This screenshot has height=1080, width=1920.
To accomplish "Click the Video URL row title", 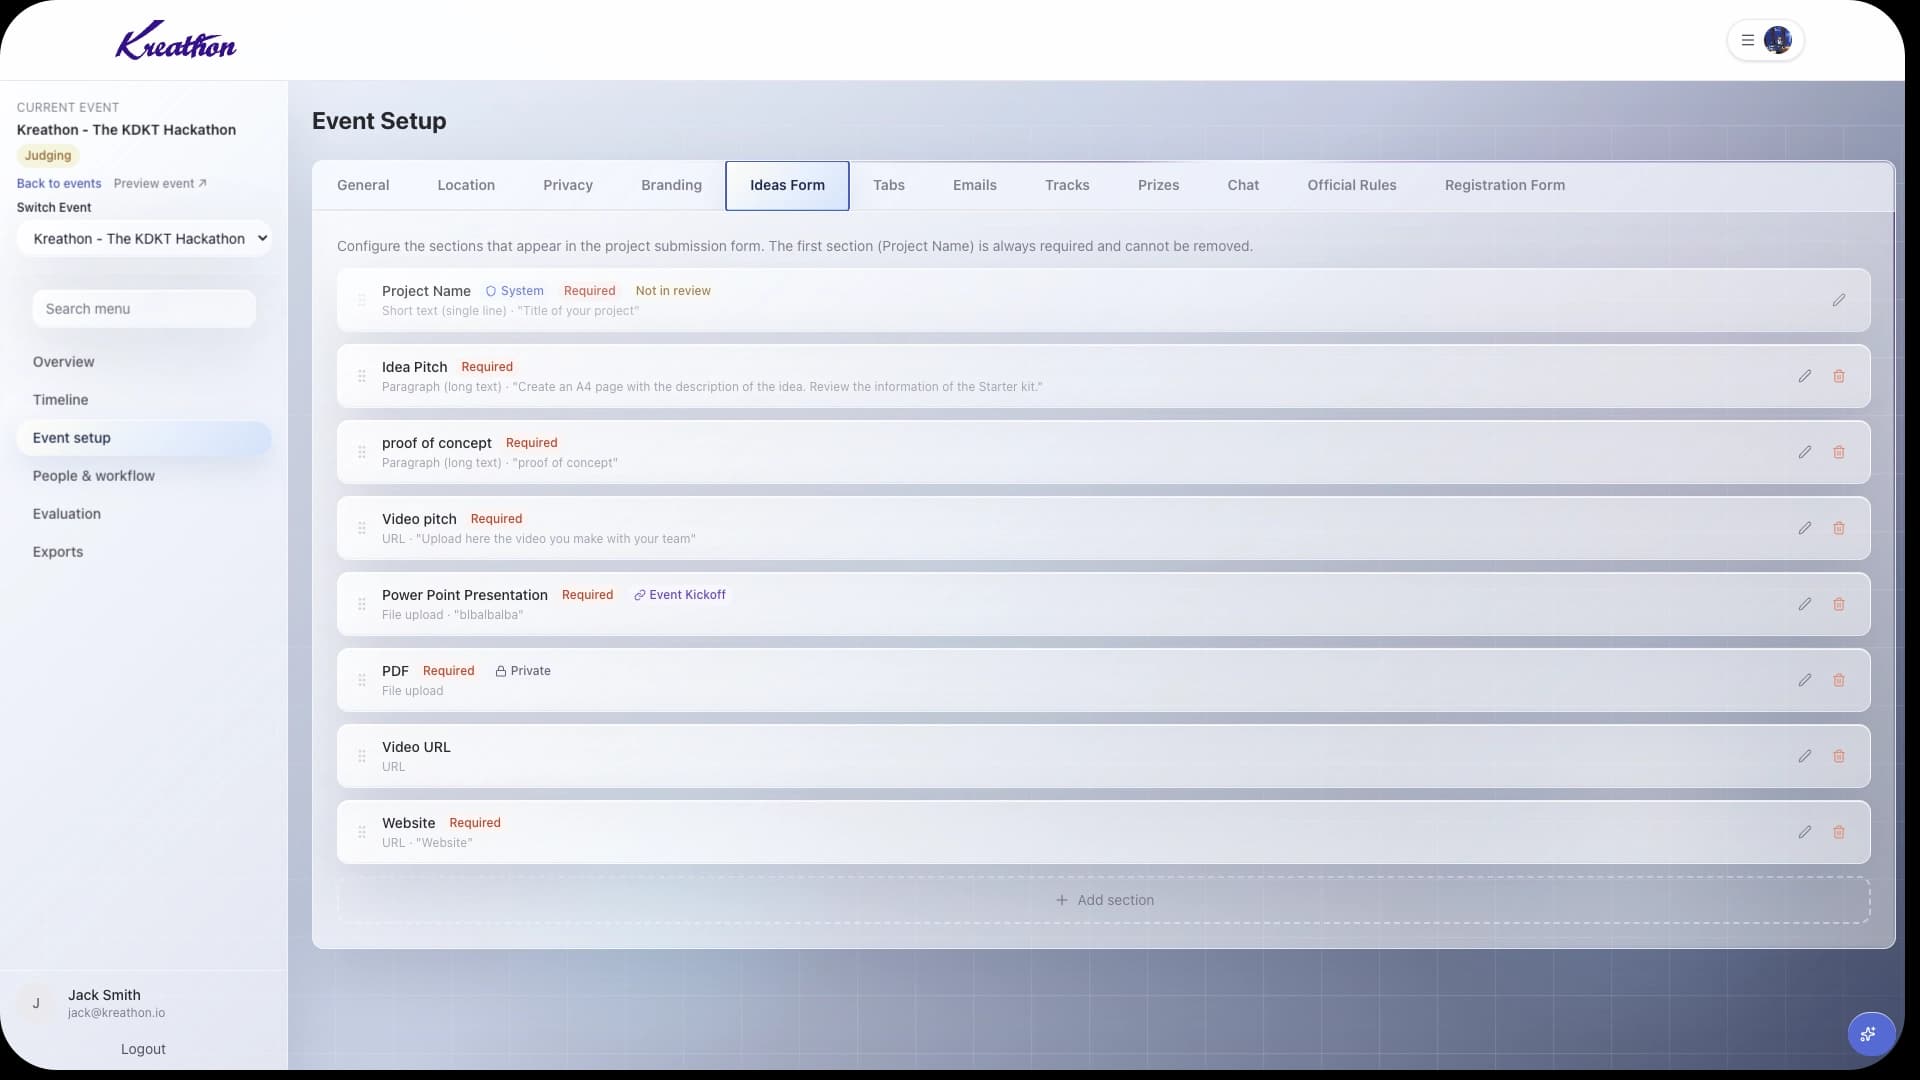I will (x=416, y=747).
